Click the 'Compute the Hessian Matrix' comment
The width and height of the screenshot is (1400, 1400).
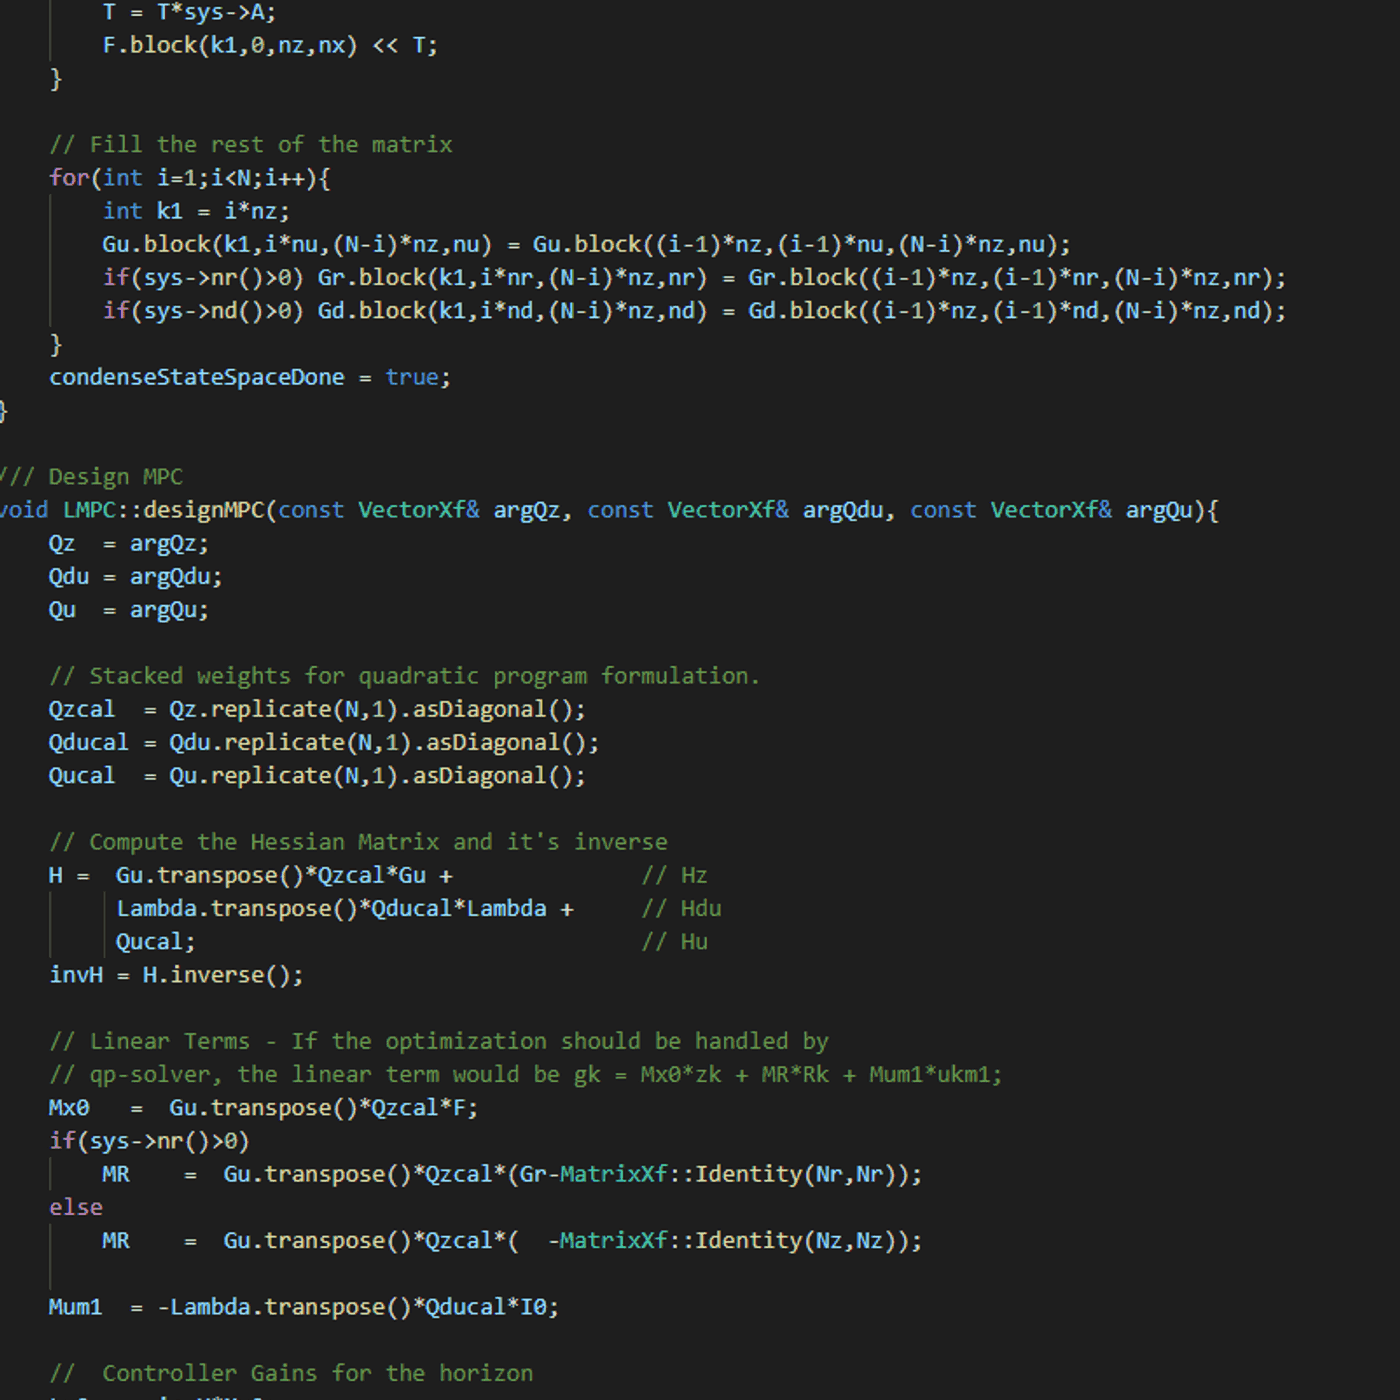(358, 842)
